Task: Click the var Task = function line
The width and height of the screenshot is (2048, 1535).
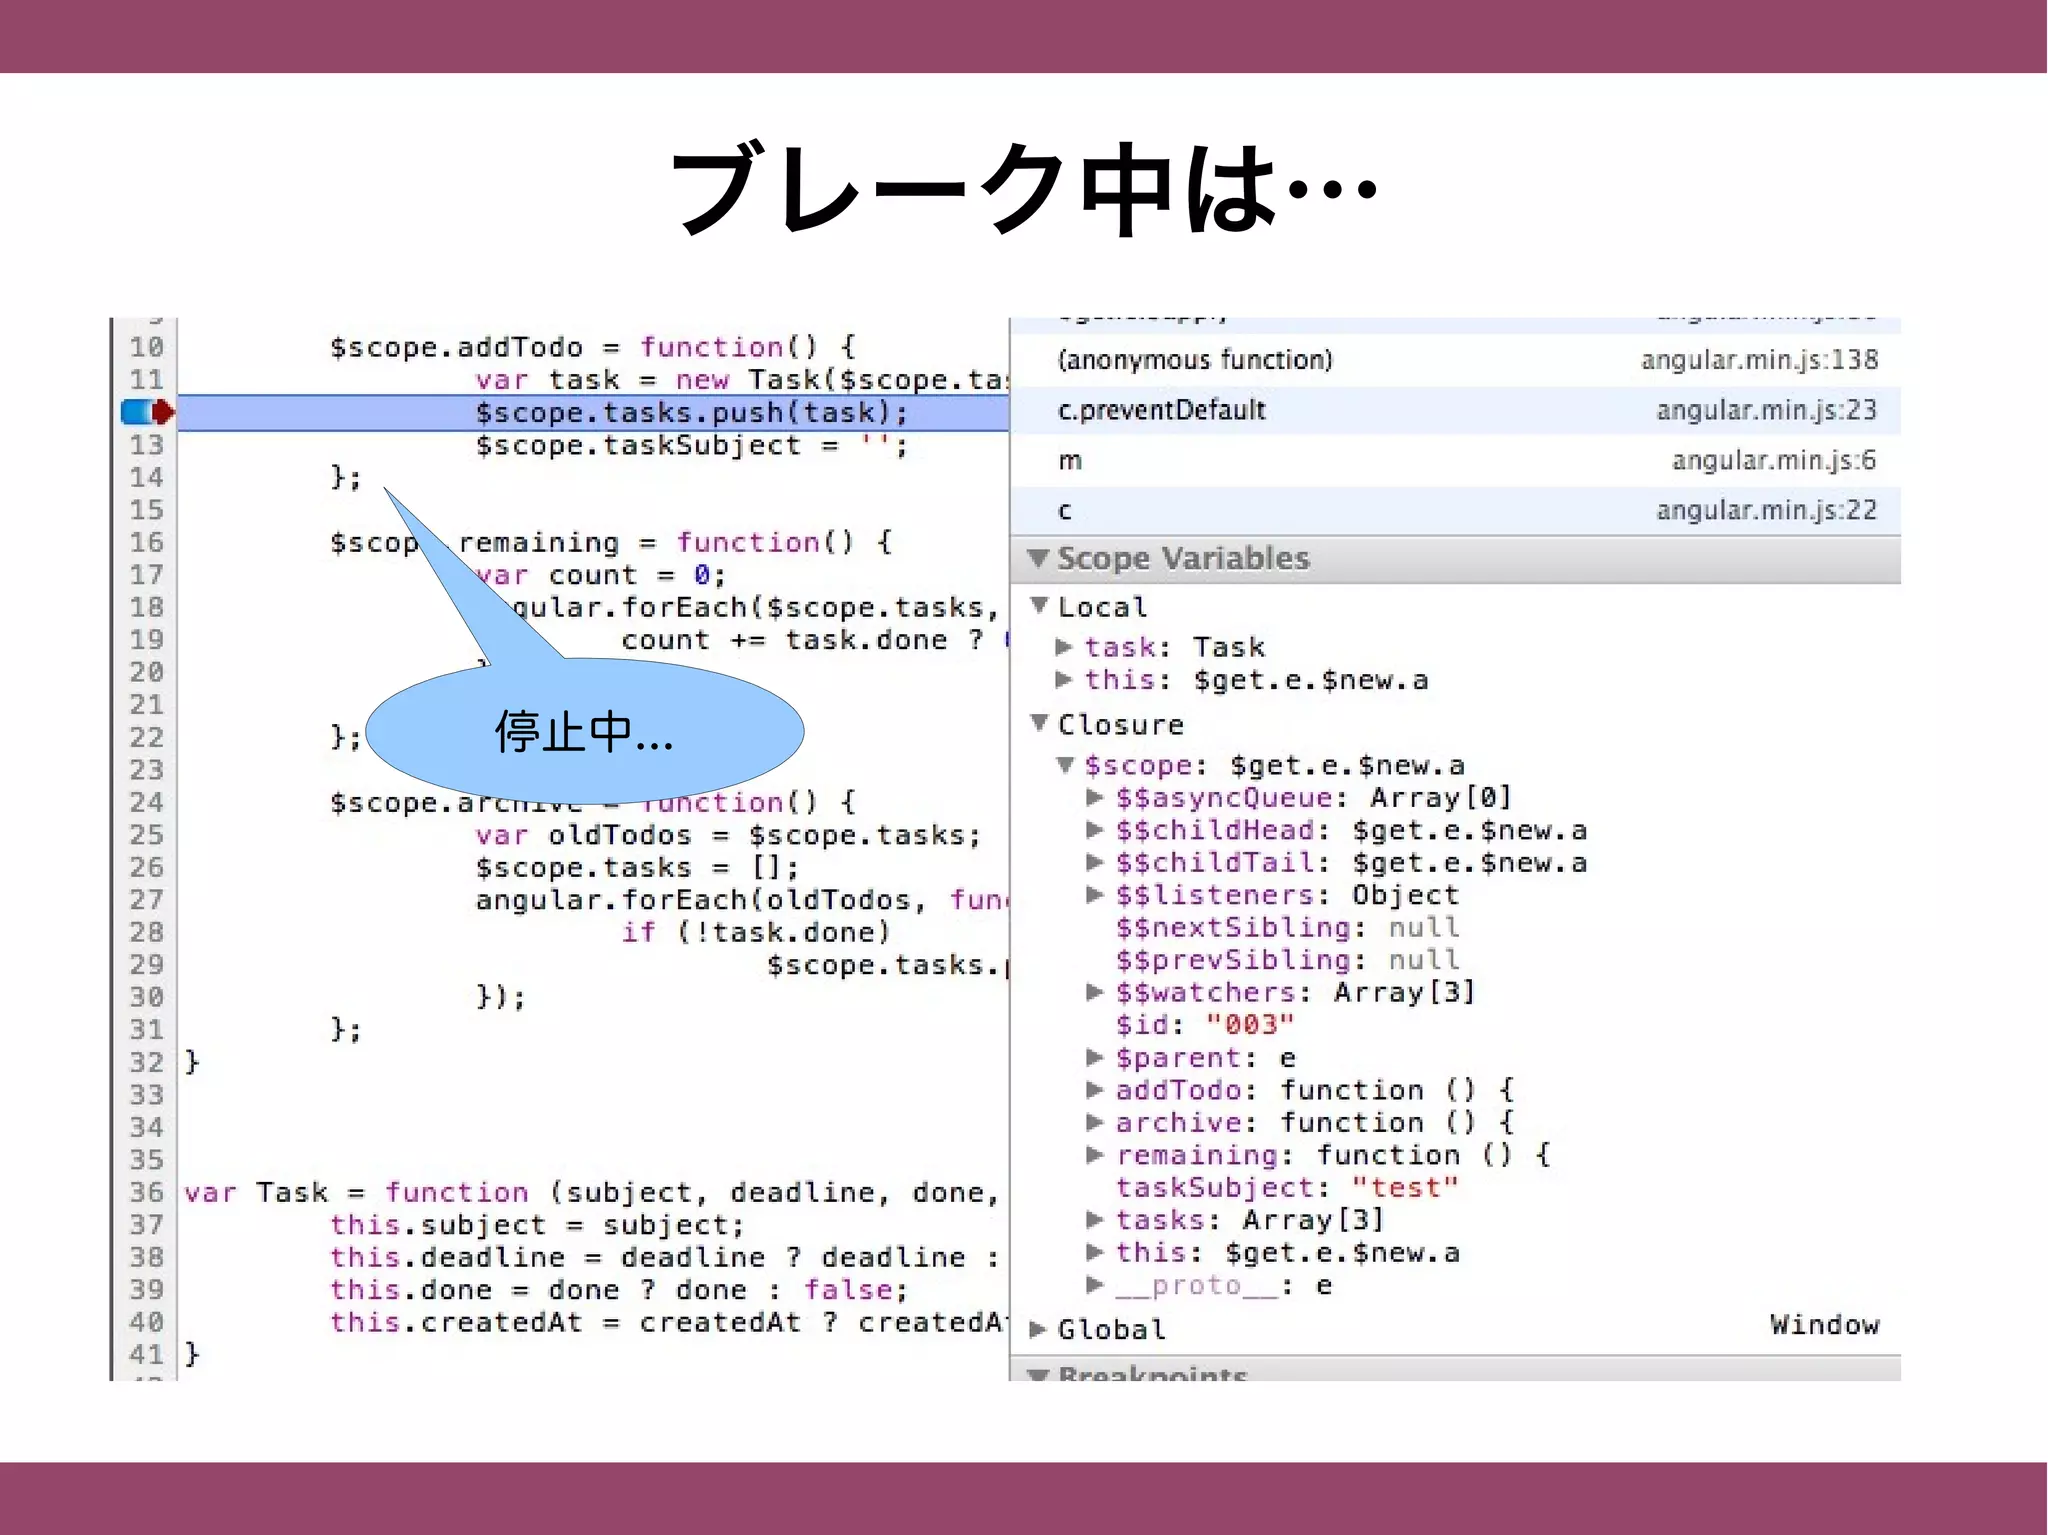Action: click(x=592, y=1192)
